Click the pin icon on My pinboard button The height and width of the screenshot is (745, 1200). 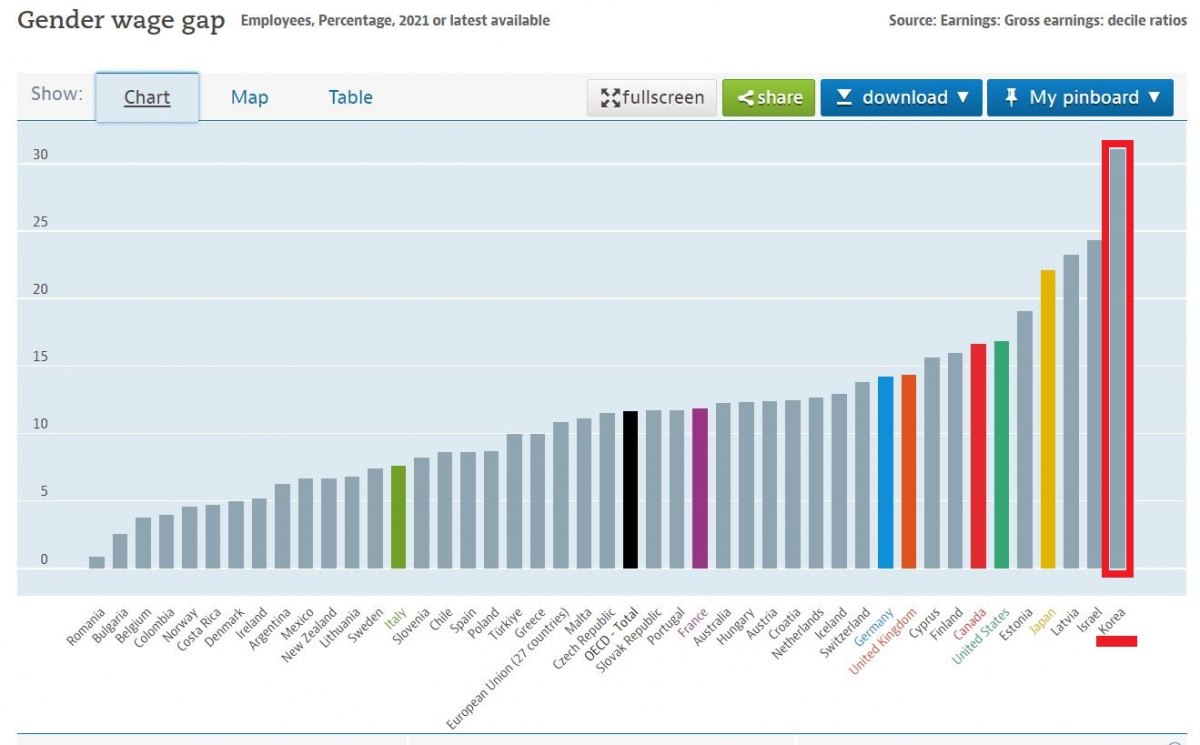pyautogui.click(x=1012, y=97)
